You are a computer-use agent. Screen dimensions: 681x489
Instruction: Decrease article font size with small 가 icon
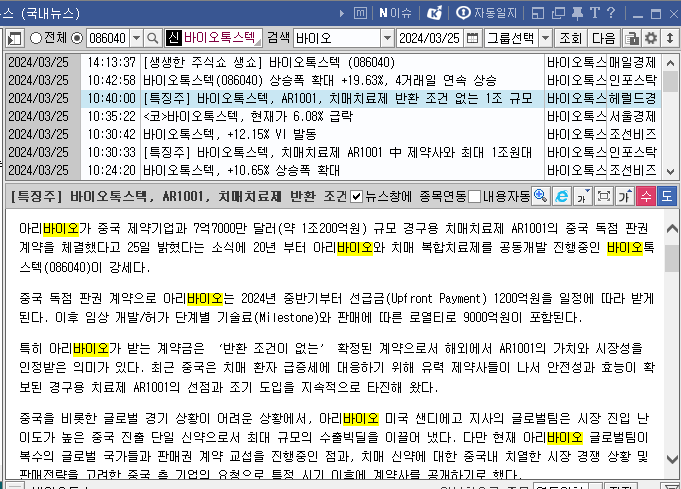point(582,196)
